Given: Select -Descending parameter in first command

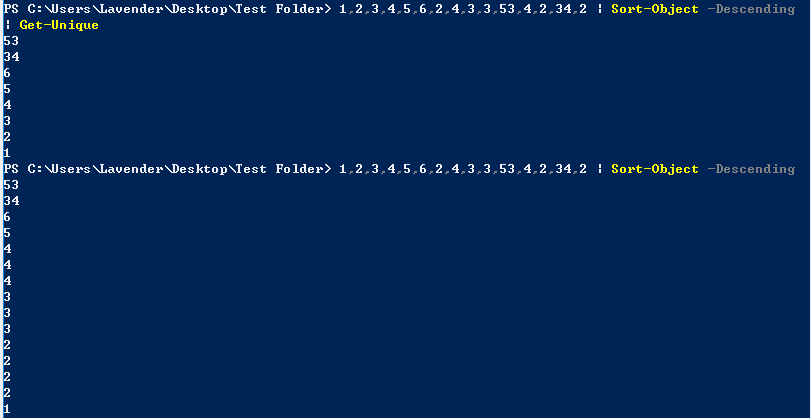Looking at the screenshot, I should pos(750,9).
